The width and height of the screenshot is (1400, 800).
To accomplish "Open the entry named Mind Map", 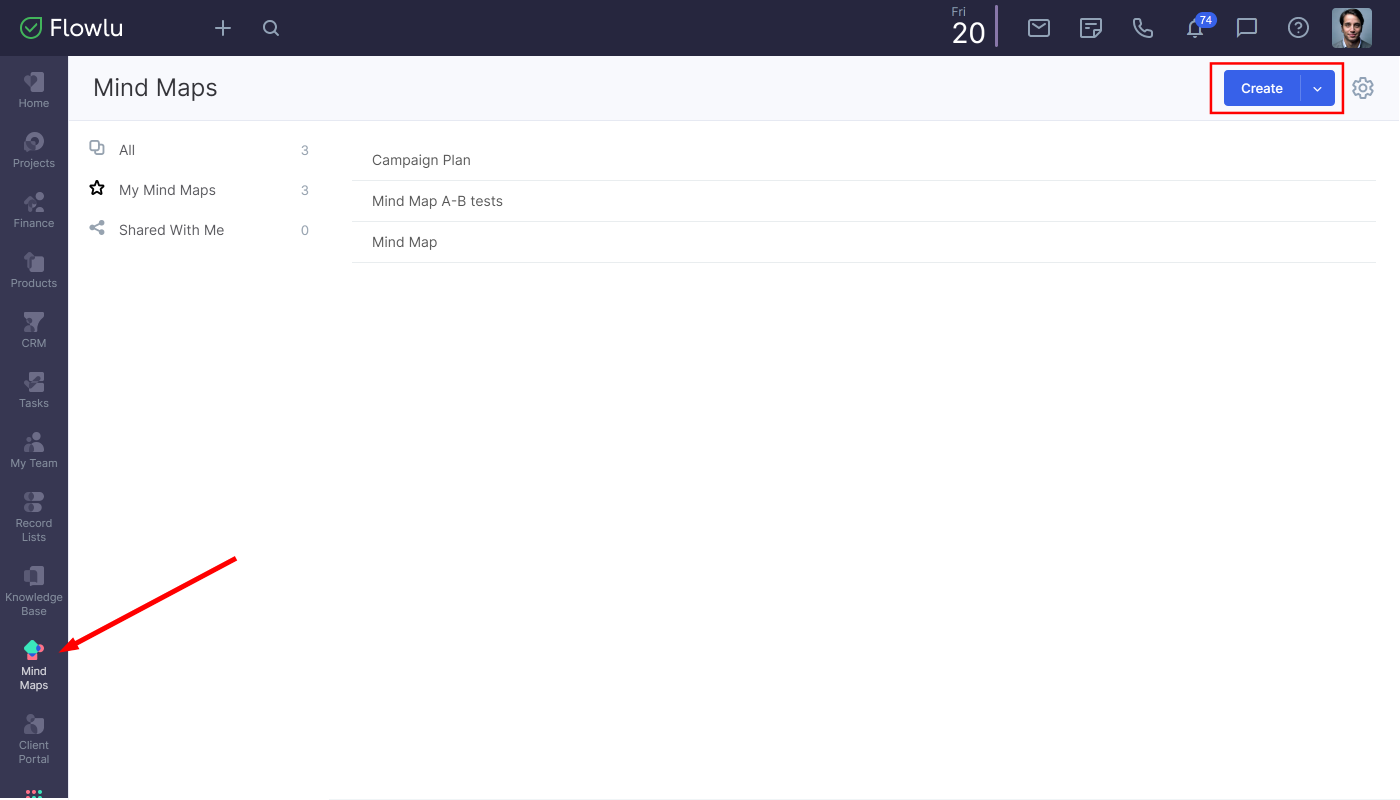I will 864,242.
